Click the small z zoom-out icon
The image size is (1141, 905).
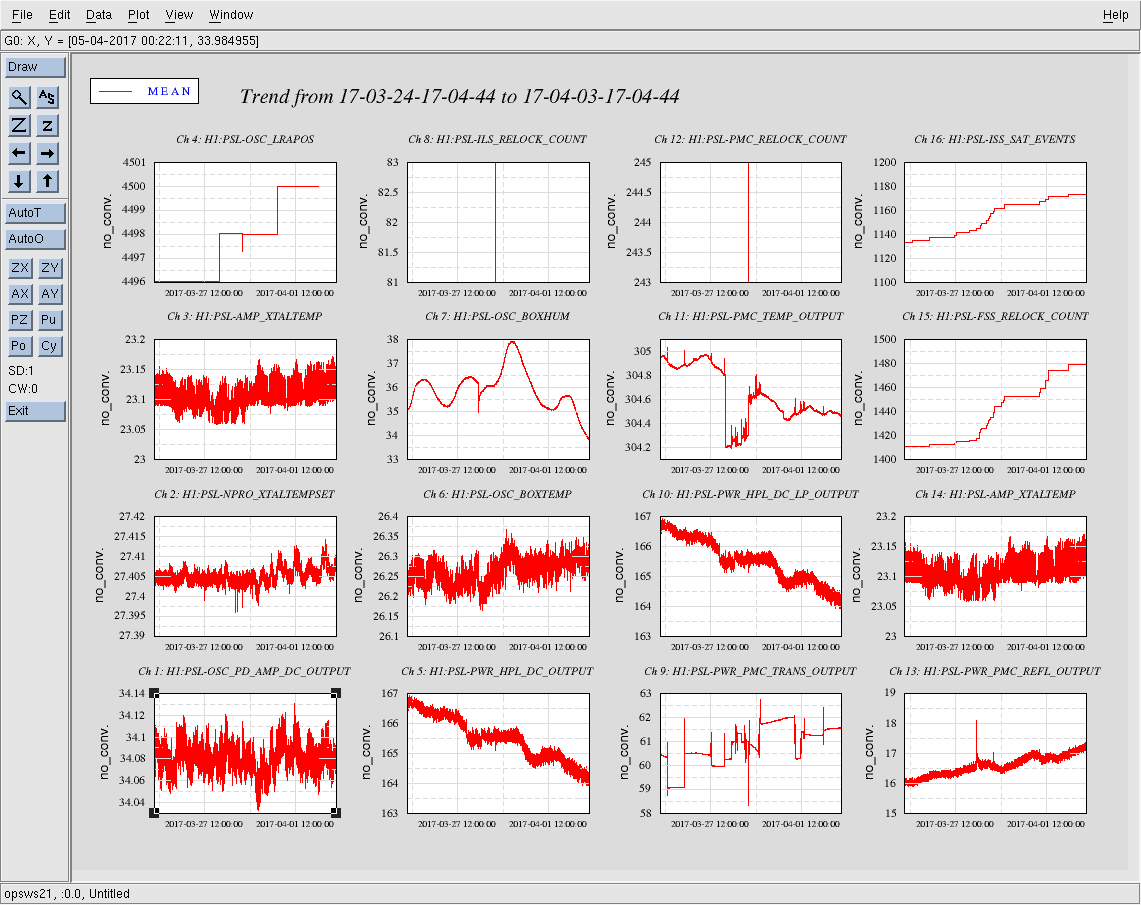pos(47,125)
